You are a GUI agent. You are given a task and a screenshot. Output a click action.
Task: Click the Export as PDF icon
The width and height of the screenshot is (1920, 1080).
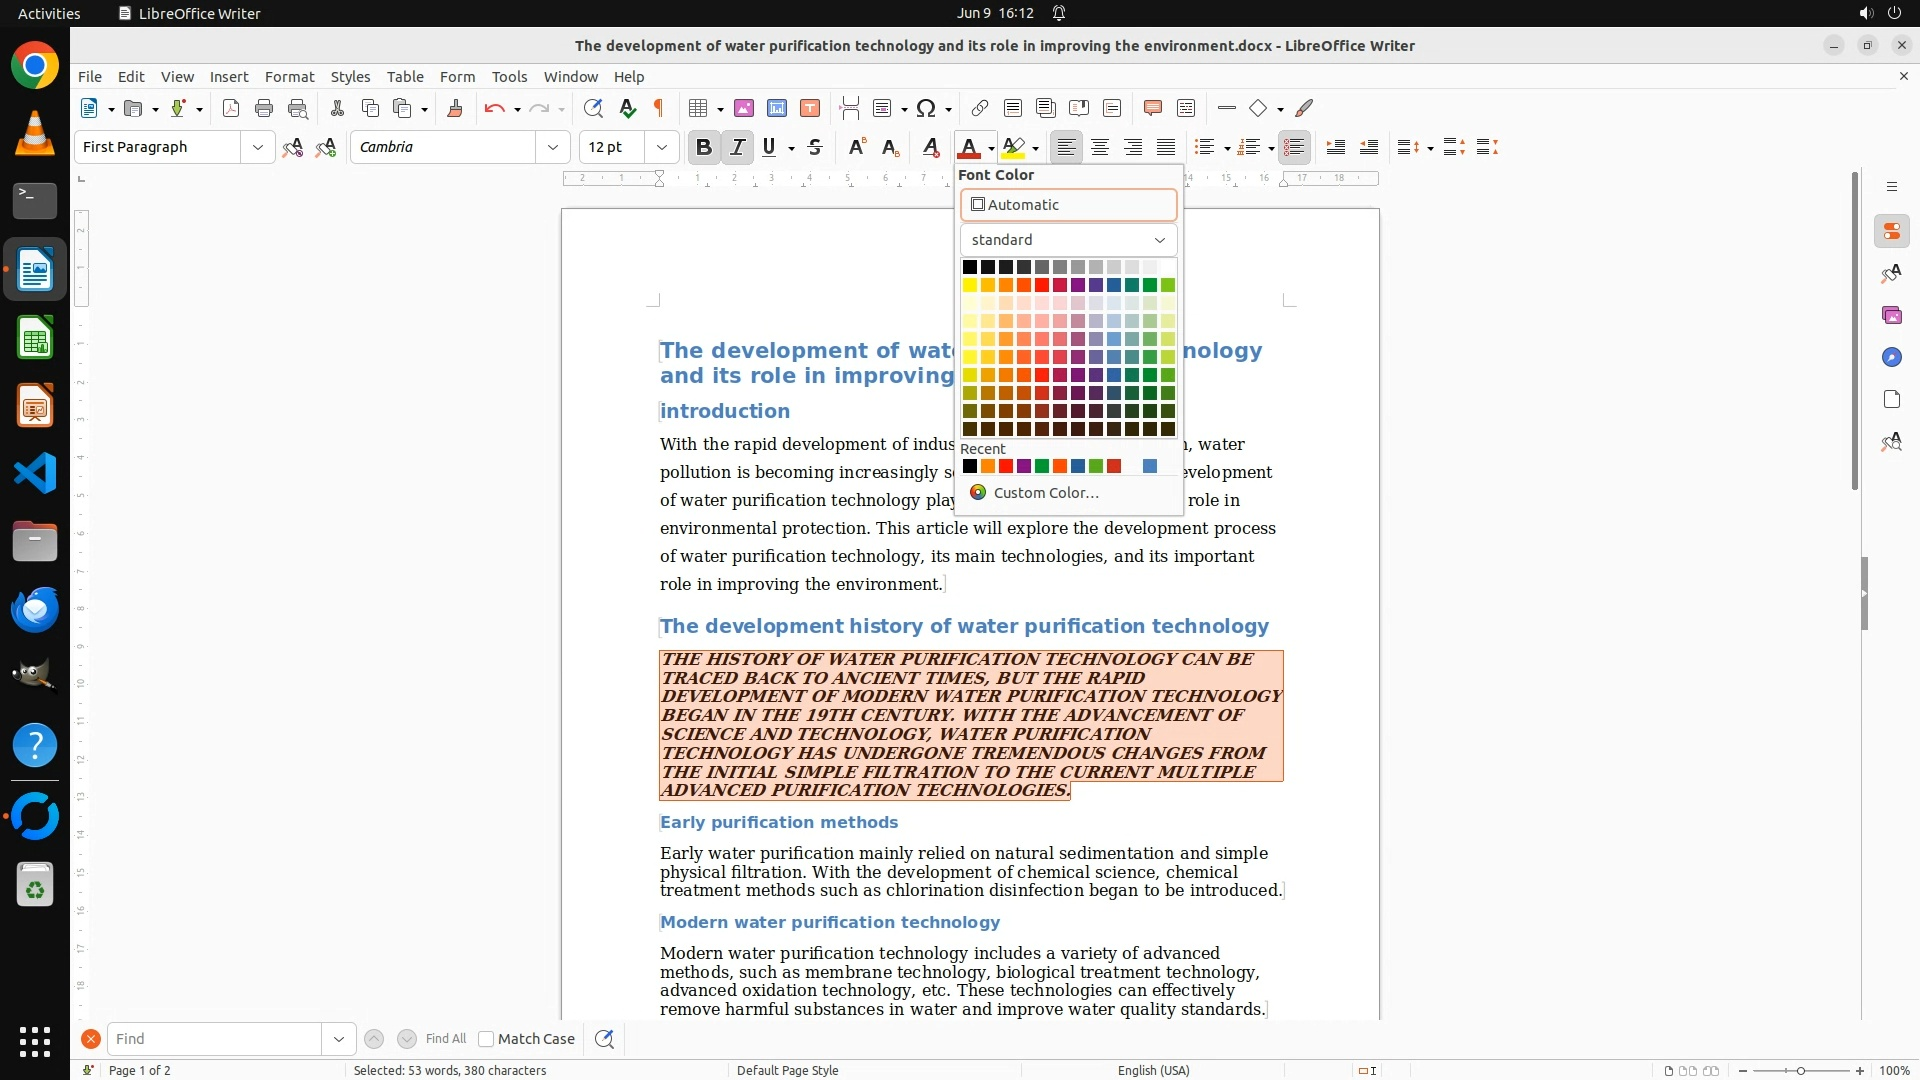click(231, 108)
